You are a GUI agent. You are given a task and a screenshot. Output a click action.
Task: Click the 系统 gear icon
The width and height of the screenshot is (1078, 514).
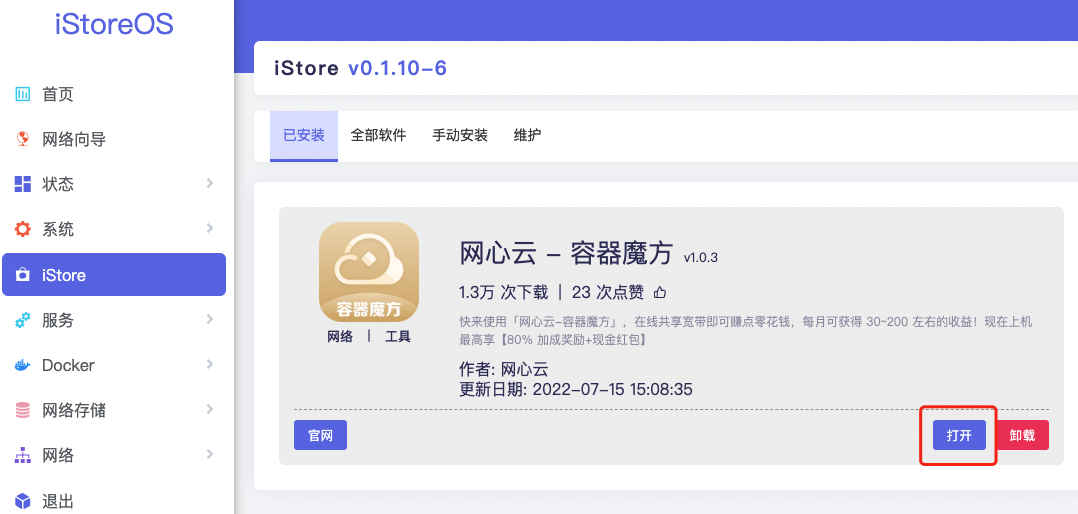click(x=23, y=229)
